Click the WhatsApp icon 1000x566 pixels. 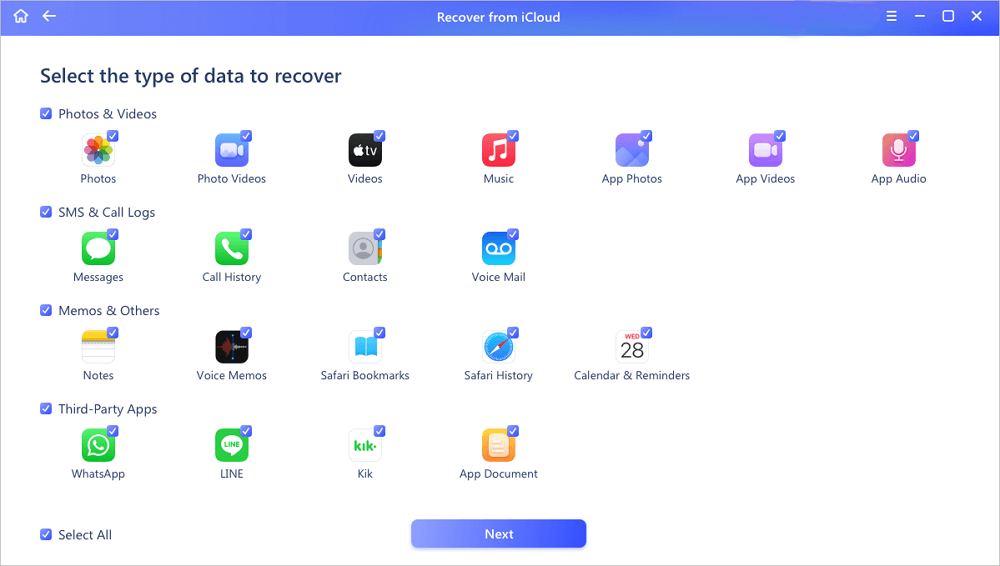point(98,445)
